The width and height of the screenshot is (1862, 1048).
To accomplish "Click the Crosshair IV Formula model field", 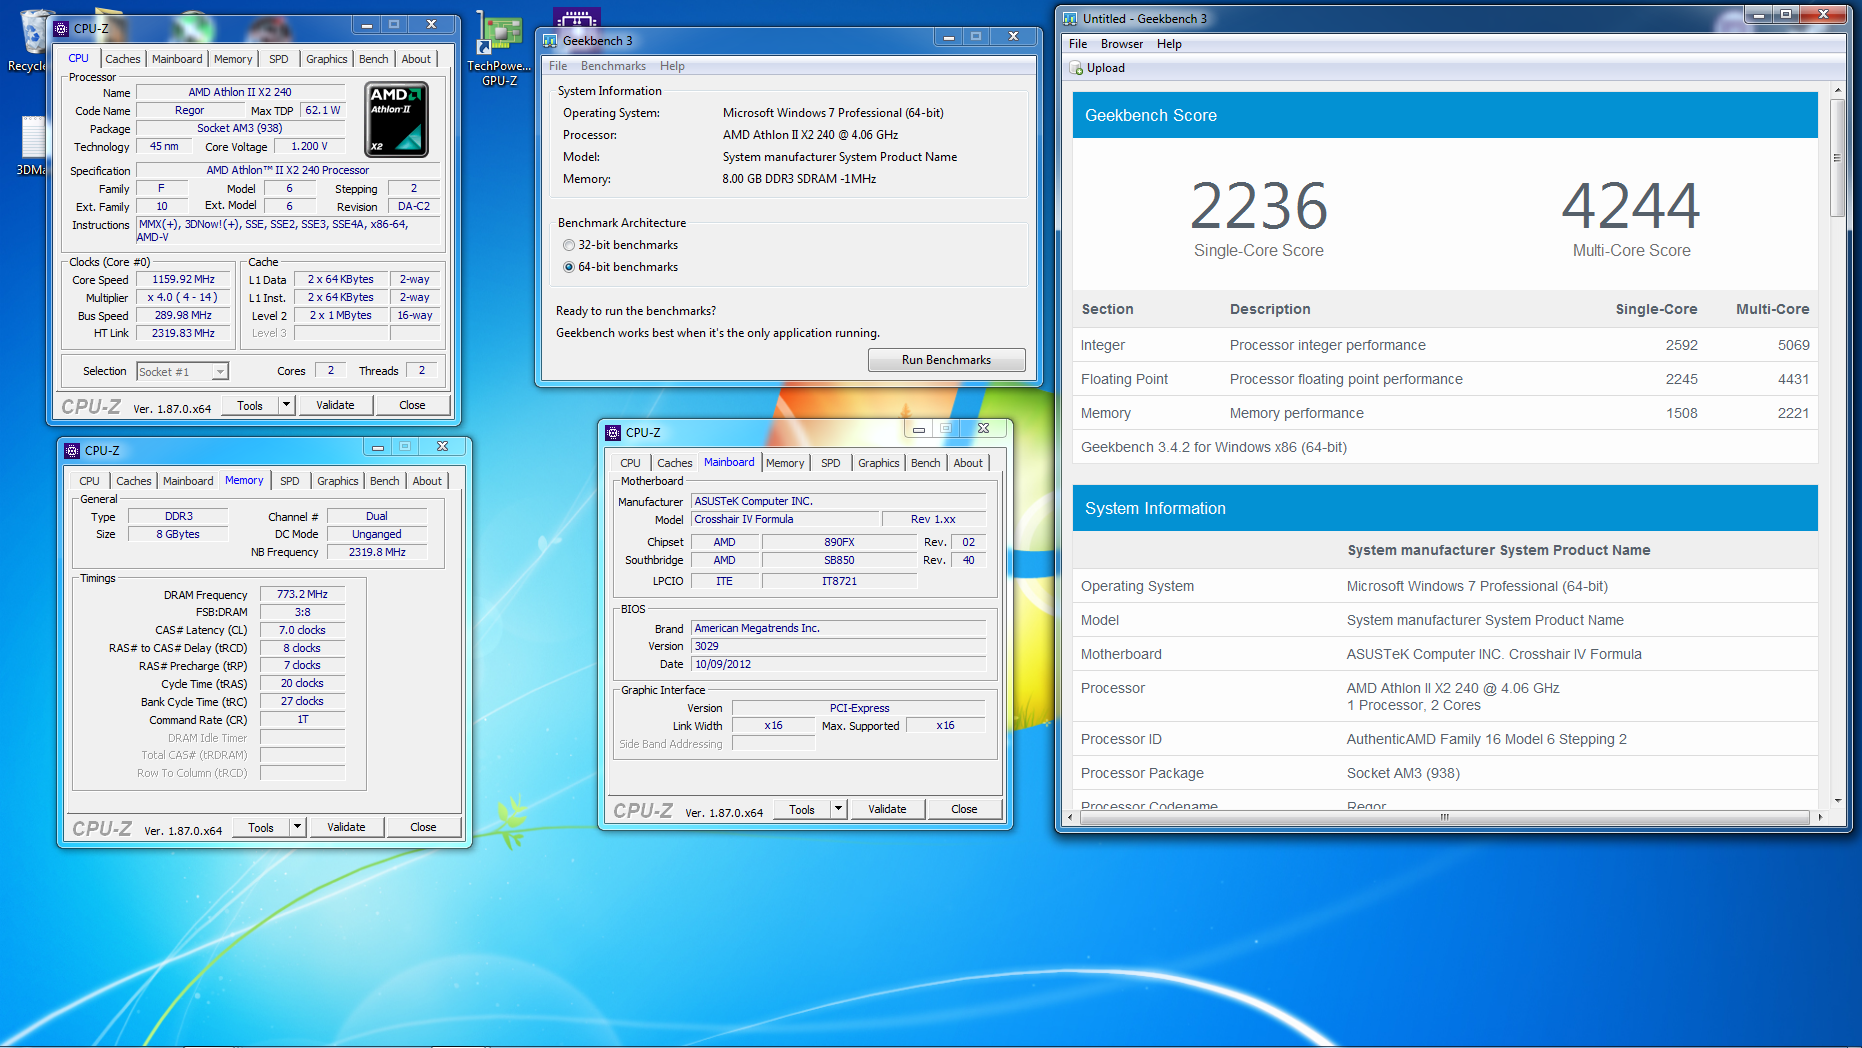I will click(785, 519).
